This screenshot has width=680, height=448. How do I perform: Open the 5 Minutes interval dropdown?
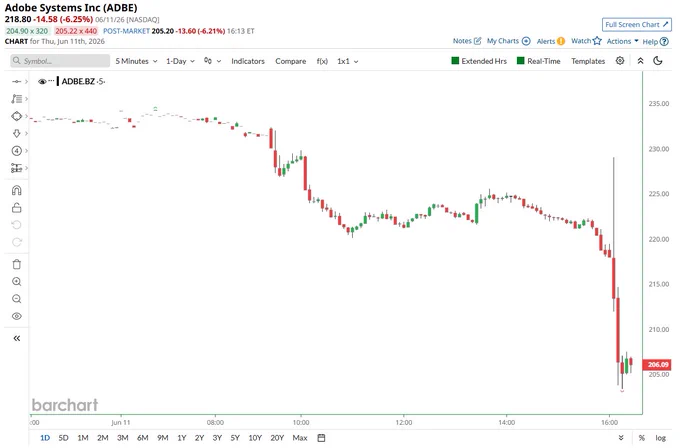(136, 61)
